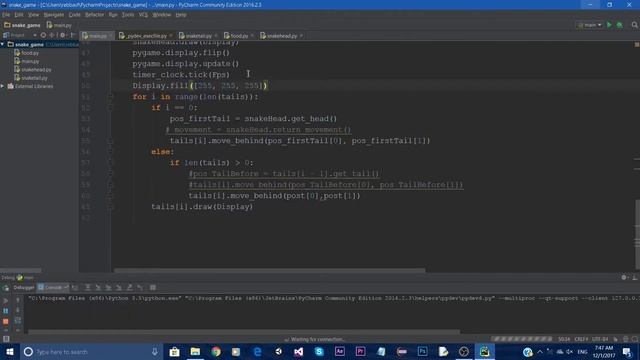Toggle the read-only lock in status bar

point(616,339)
